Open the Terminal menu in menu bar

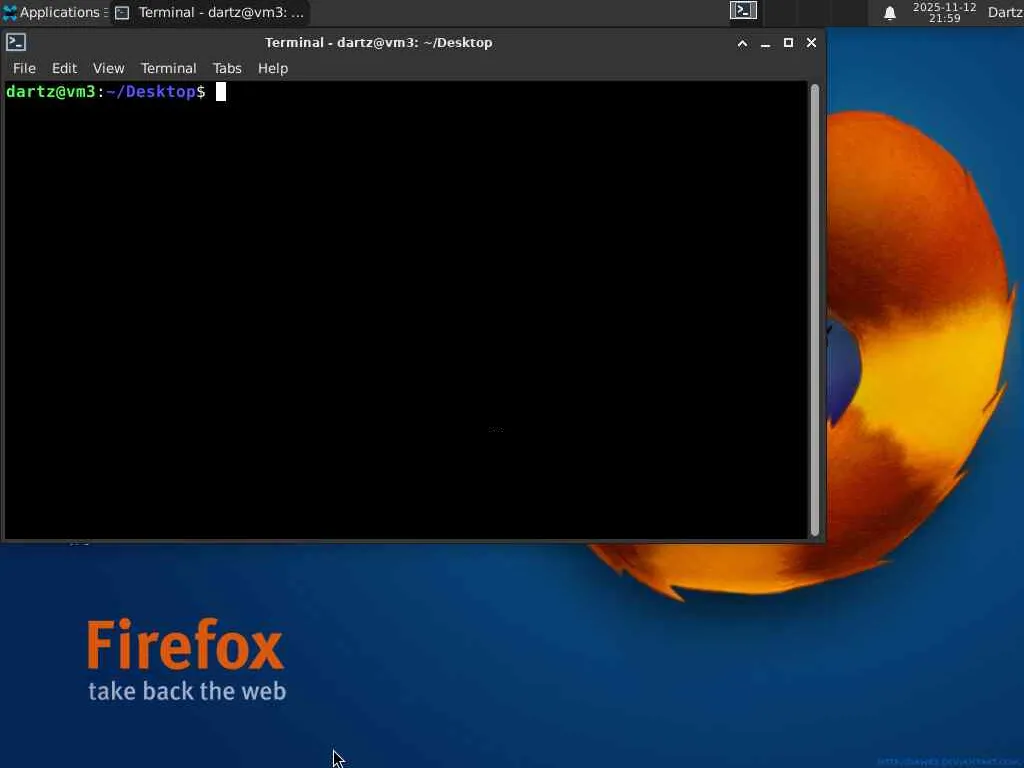click(x=168, y=68)
